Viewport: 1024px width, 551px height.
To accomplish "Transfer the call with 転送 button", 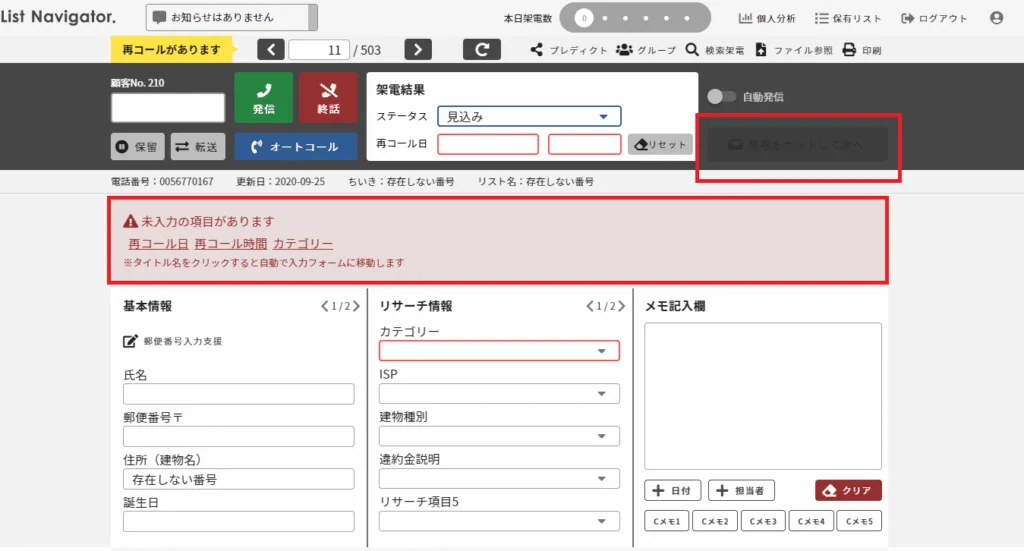I will [198, 147].
